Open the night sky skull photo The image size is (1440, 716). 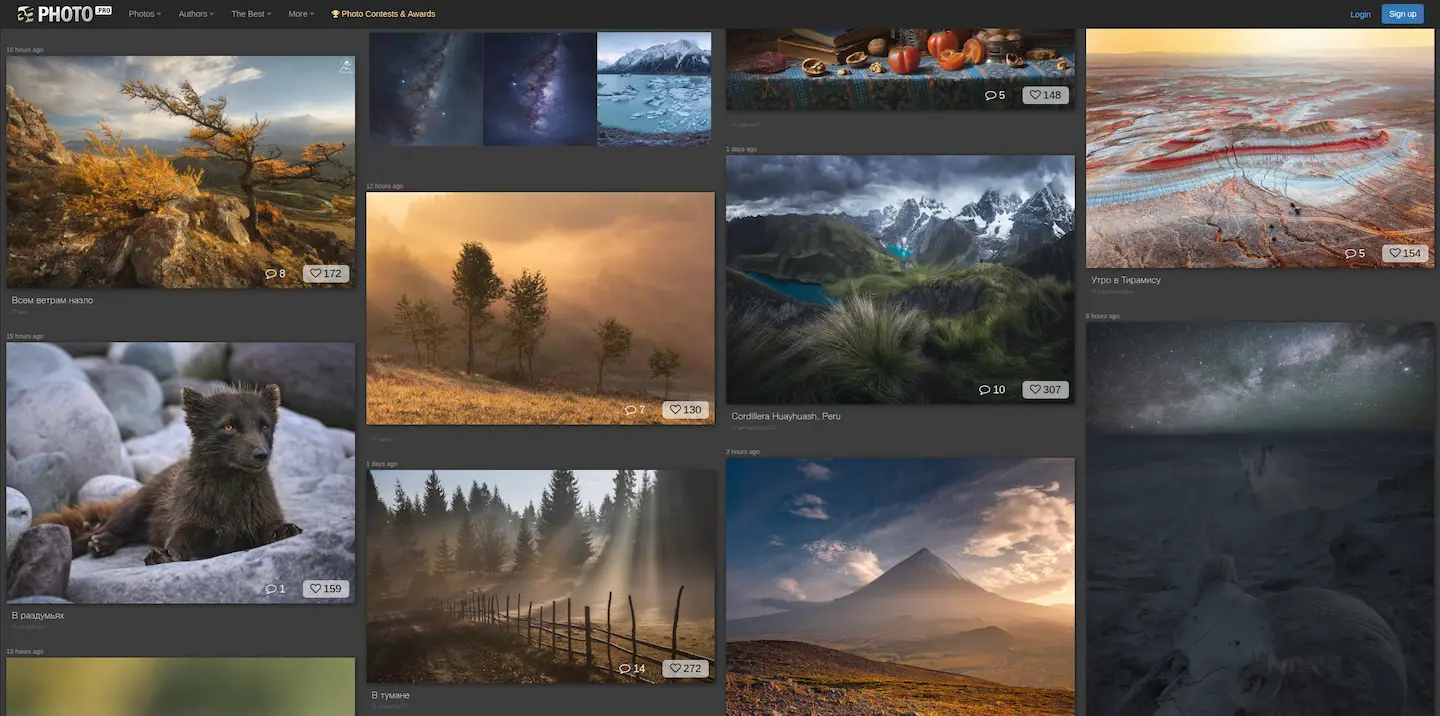[1260, 519]
